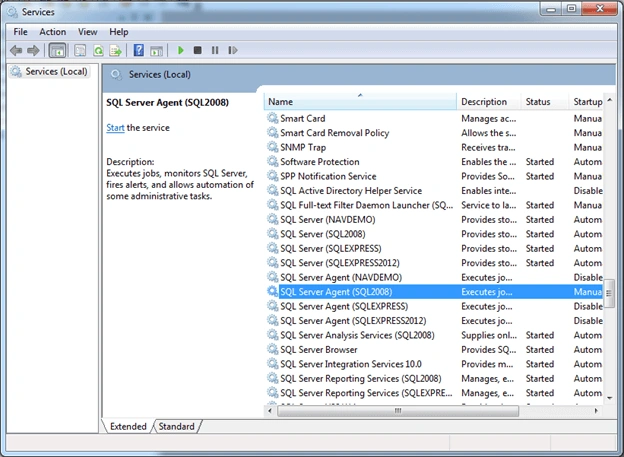The image size is (624, 457).
Task: Select SQL Server Analysis Services (SQL2008)
Action: (x=434, y=335)
